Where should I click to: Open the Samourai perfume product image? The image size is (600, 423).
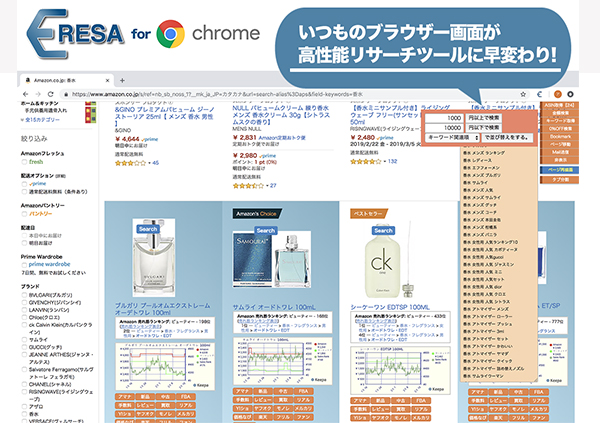(272, 260)
